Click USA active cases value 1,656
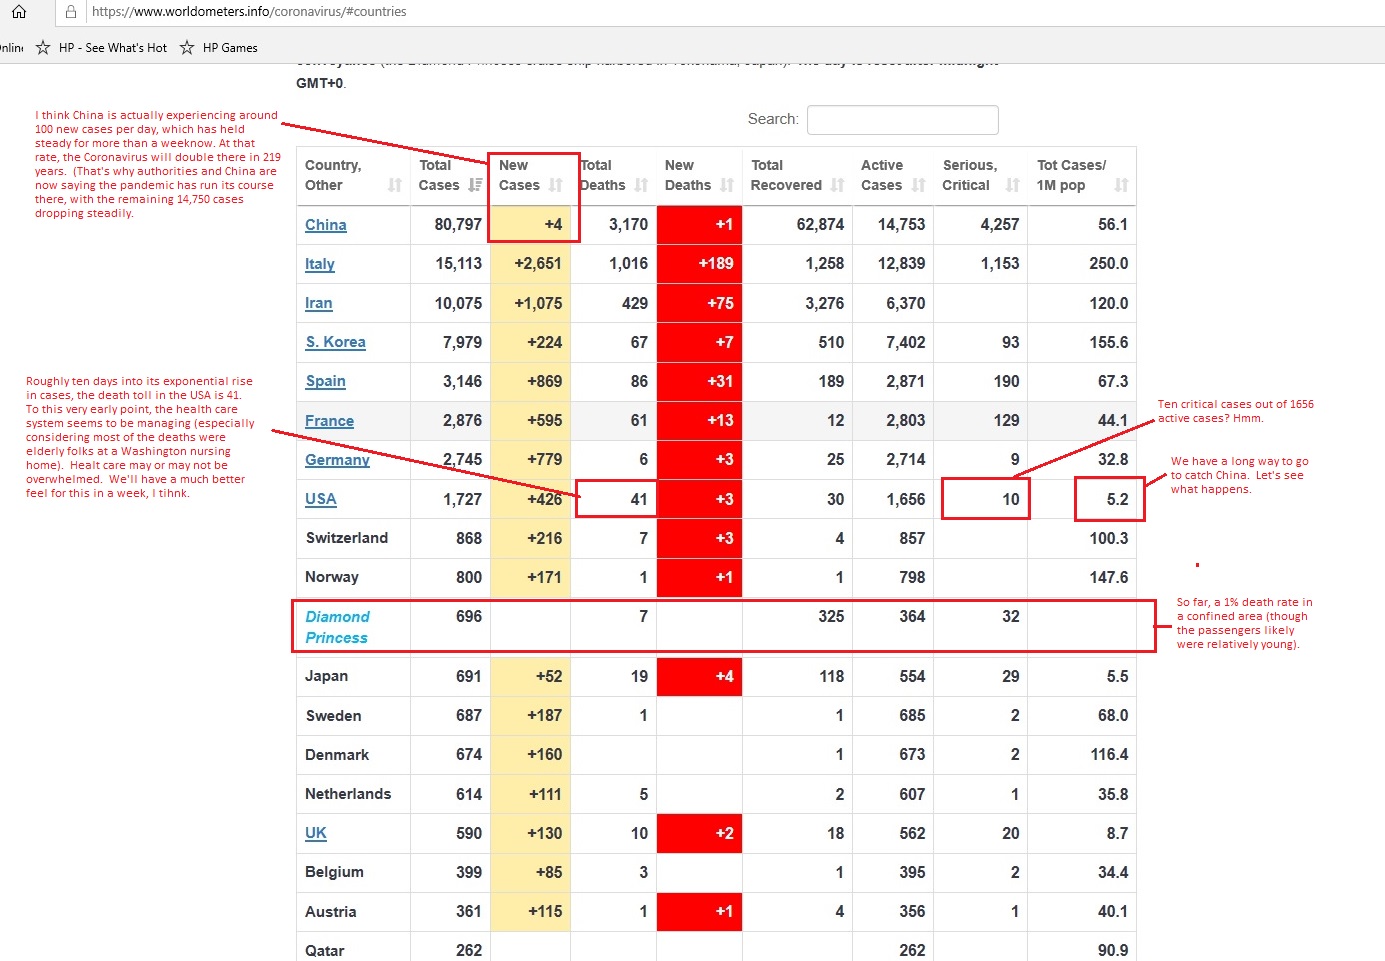This screenshot has width=1385, height=961. click(906, 499)
